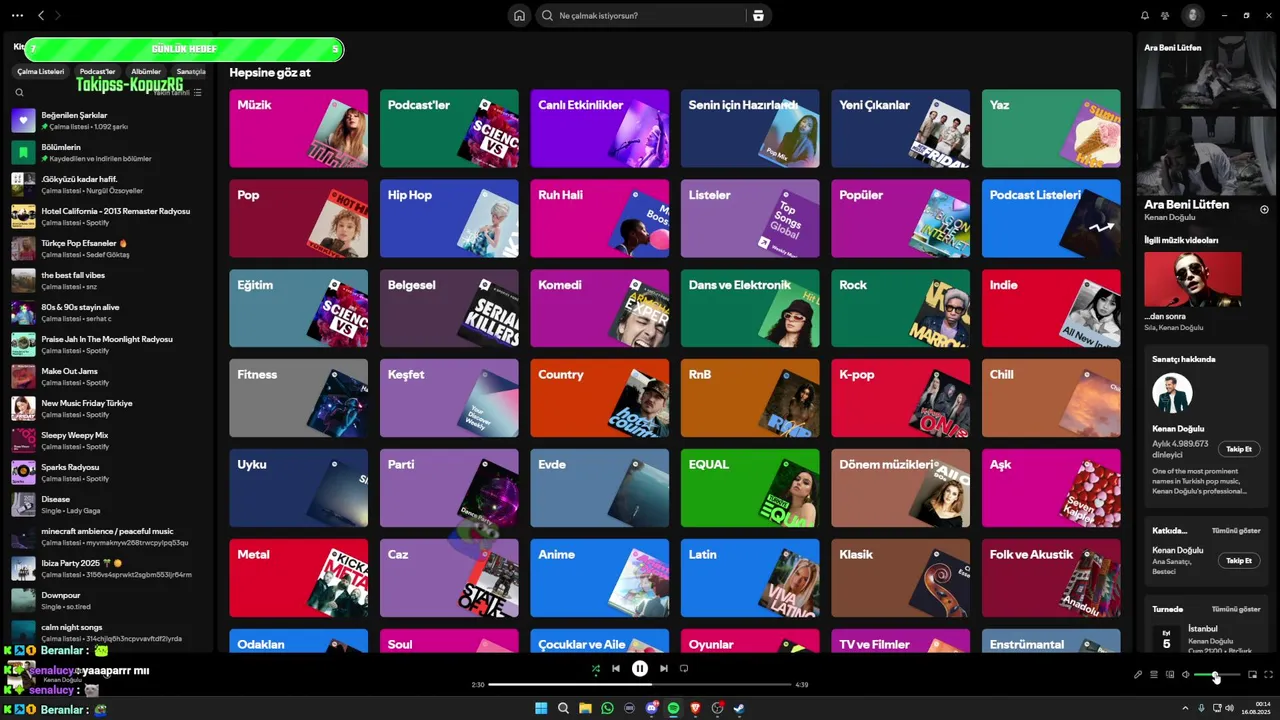Toggle repeat mode

[684, 669]
